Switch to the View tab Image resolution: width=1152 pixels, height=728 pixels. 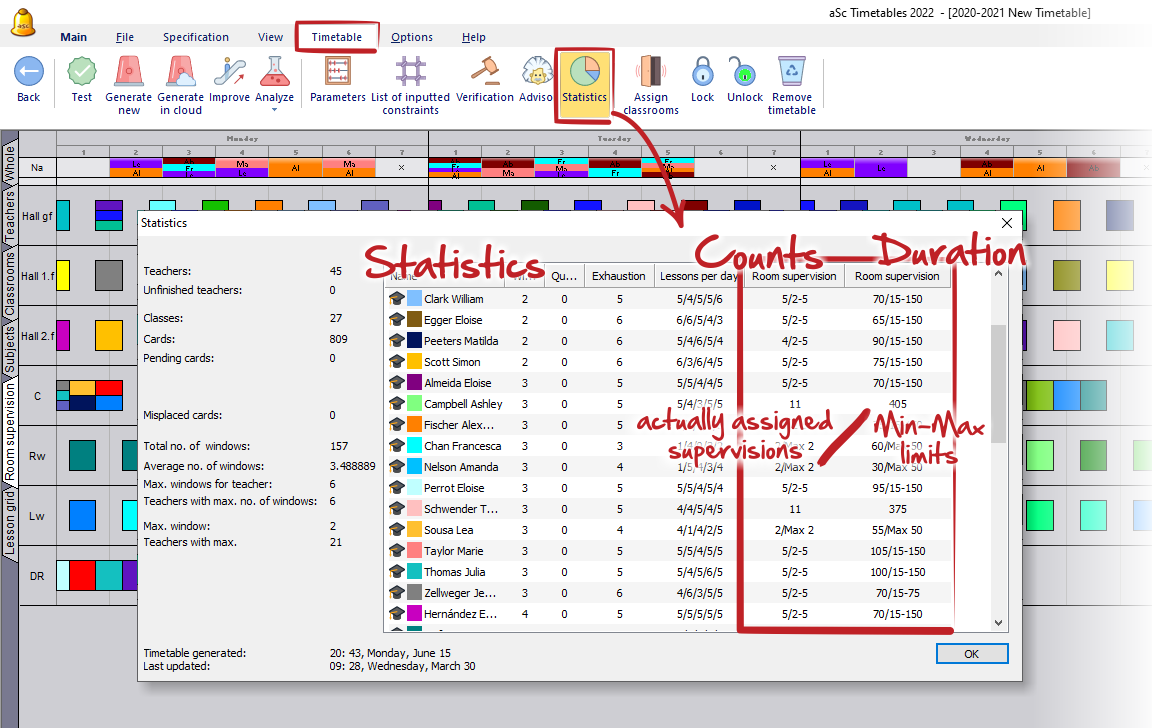point(270,37)
